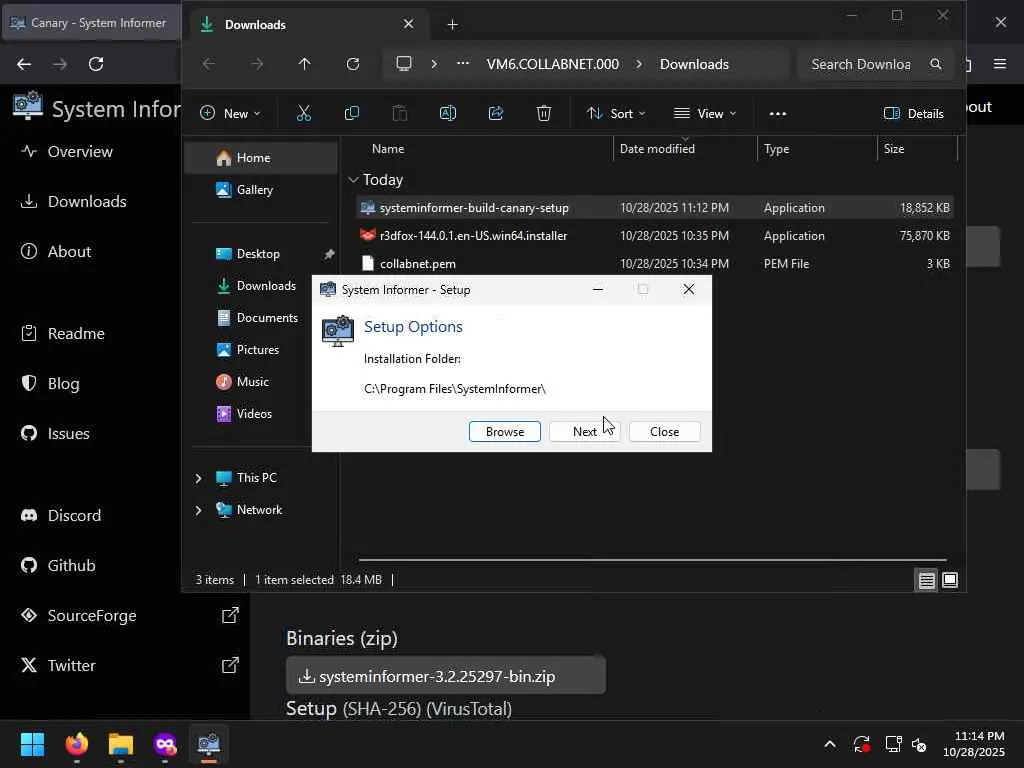Show hidden system tray icons
The image size is (1024, 768).
829,744
